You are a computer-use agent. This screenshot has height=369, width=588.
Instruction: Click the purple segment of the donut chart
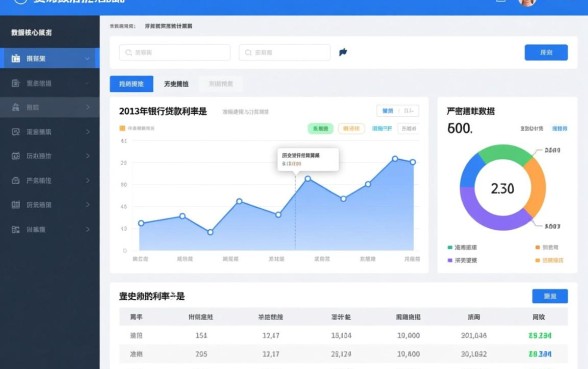[x=489, y=214]
